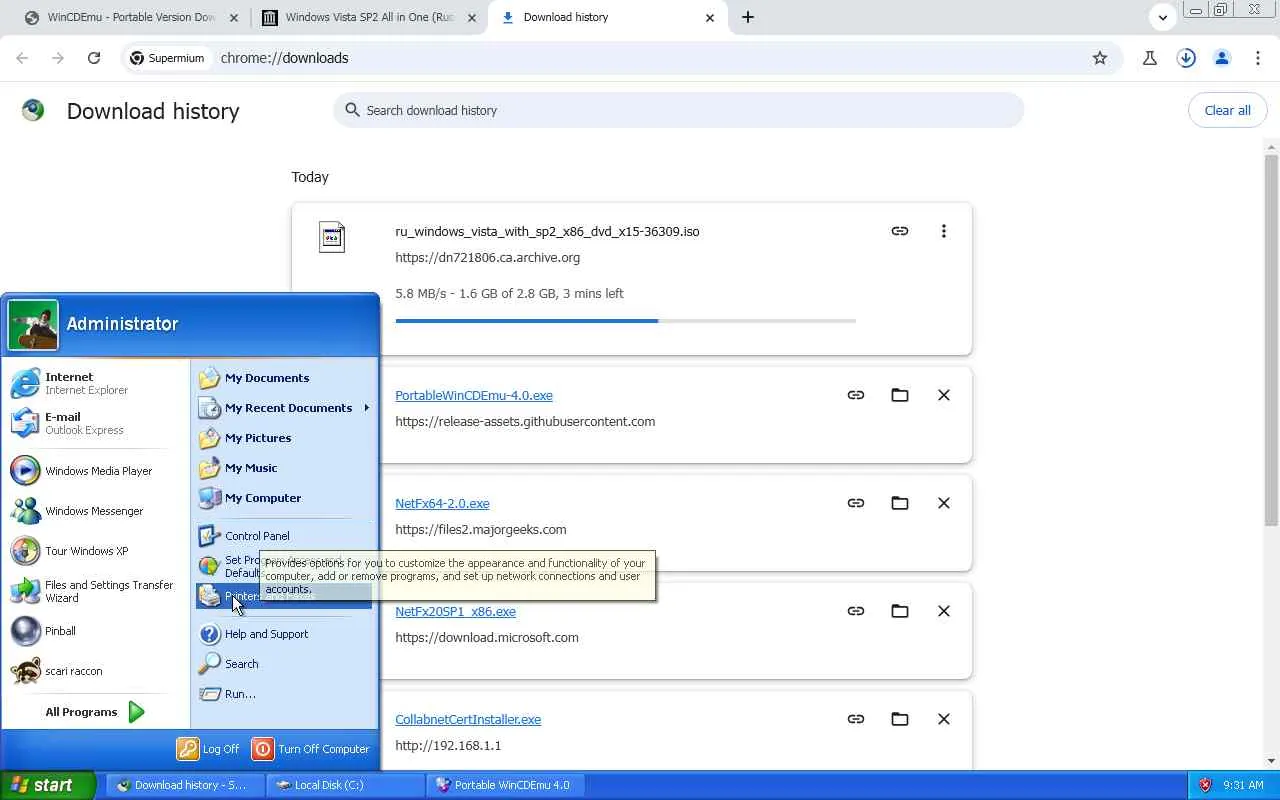Copy download link for the Vista ISO file
Viewport: 1280px width, 800px height.
(x=900, y=231)
